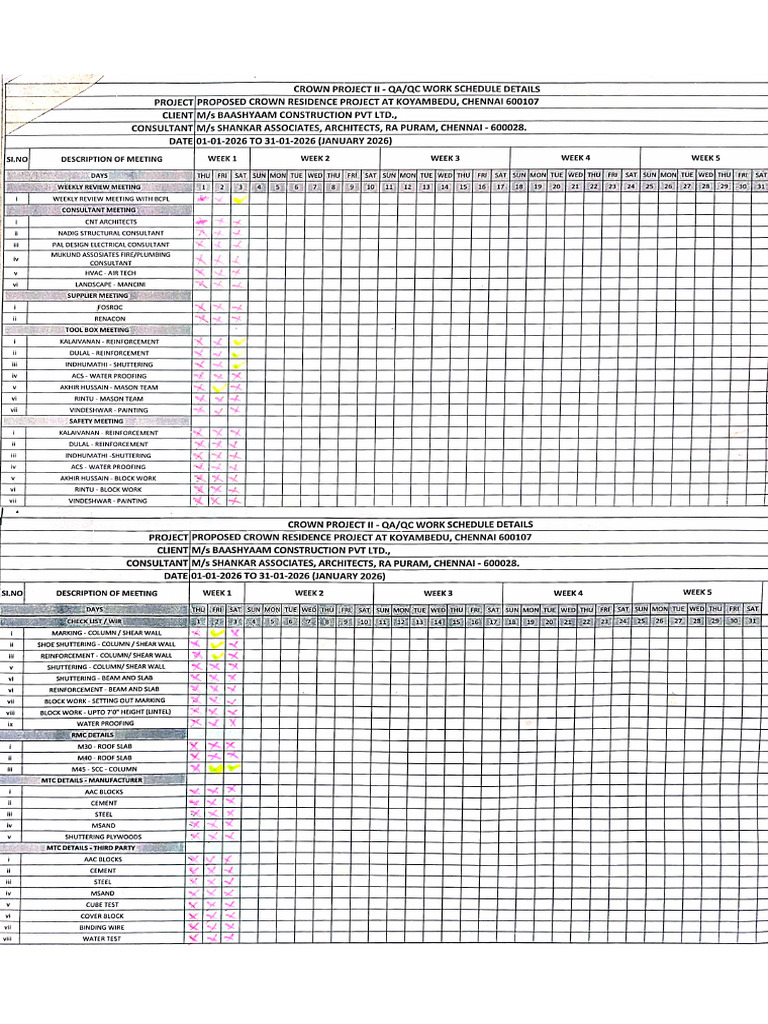The height and width of the screenshot is (1024, 768).
Task: Select the 'RMC DETAILS' section heading
Action: coord(92,735)
